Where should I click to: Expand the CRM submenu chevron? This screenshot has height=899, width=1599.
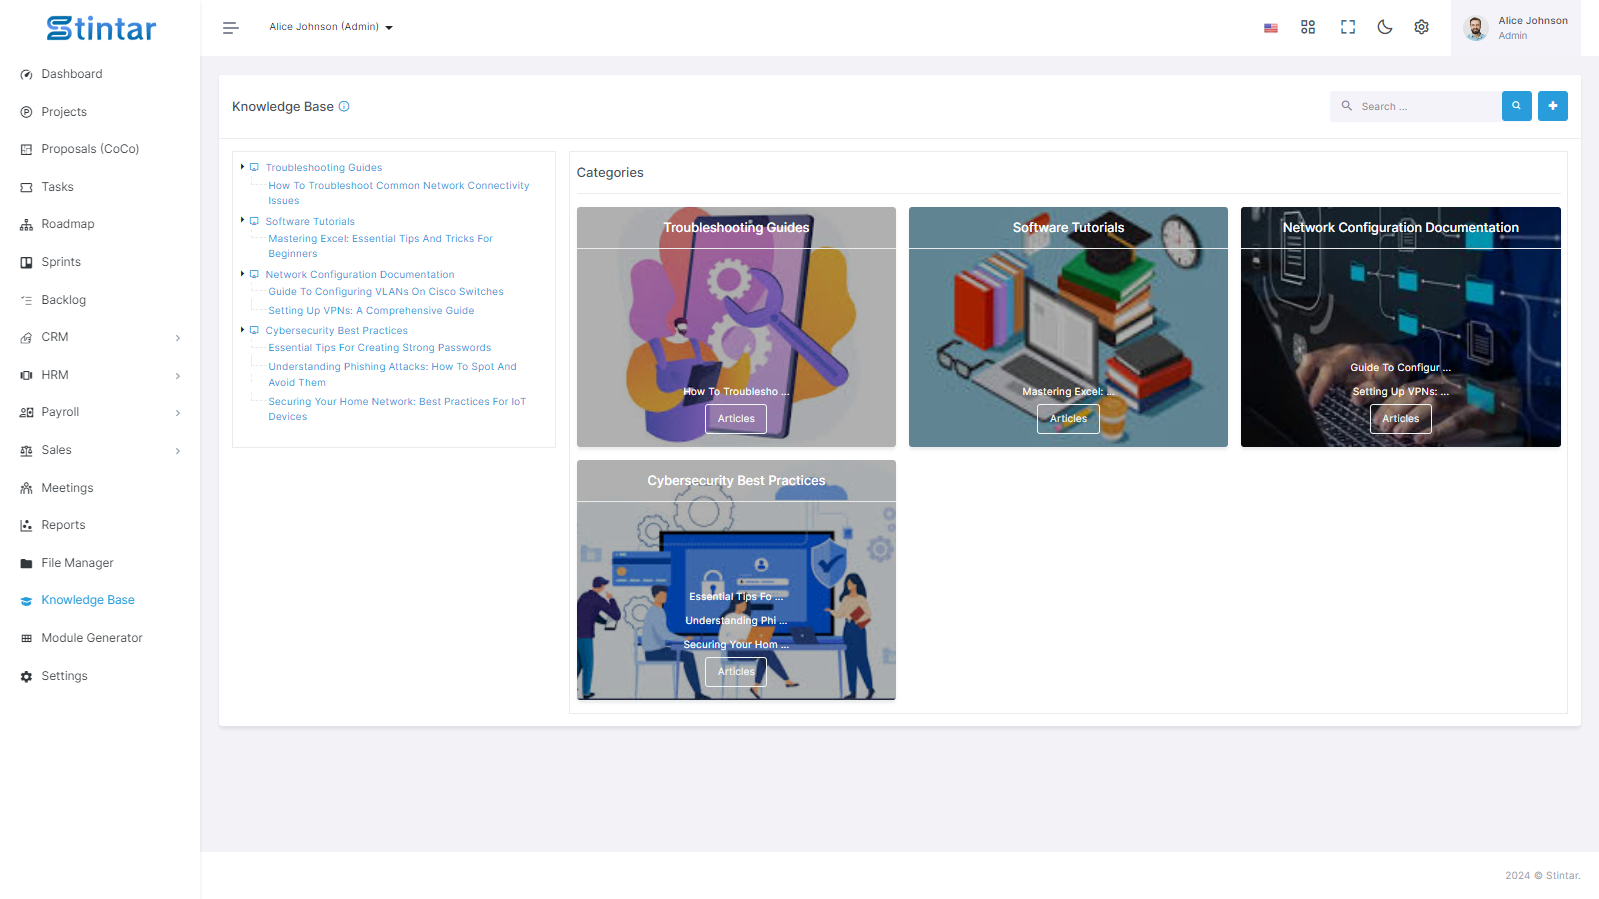click(x=178, y=338)
